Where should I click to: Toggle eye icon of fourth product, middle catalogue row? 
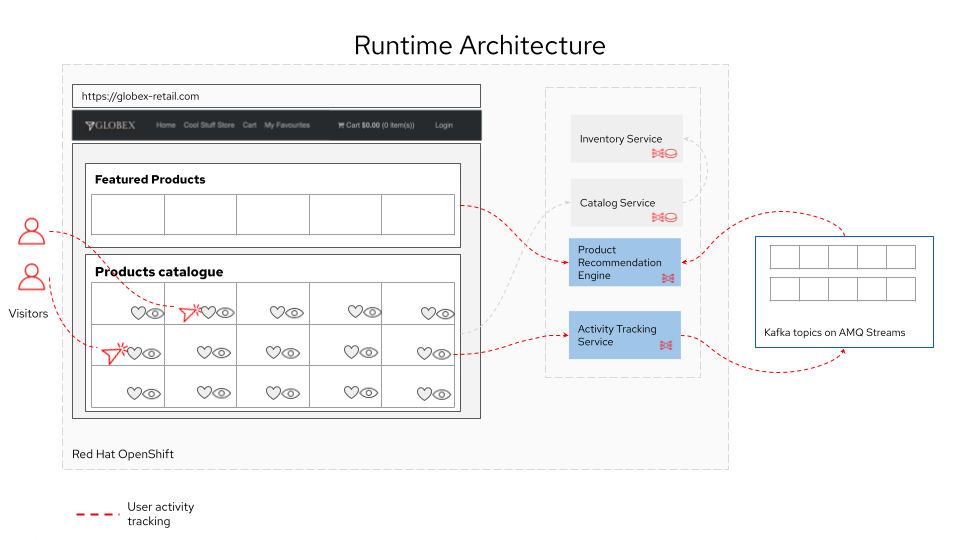pos(368,353)
